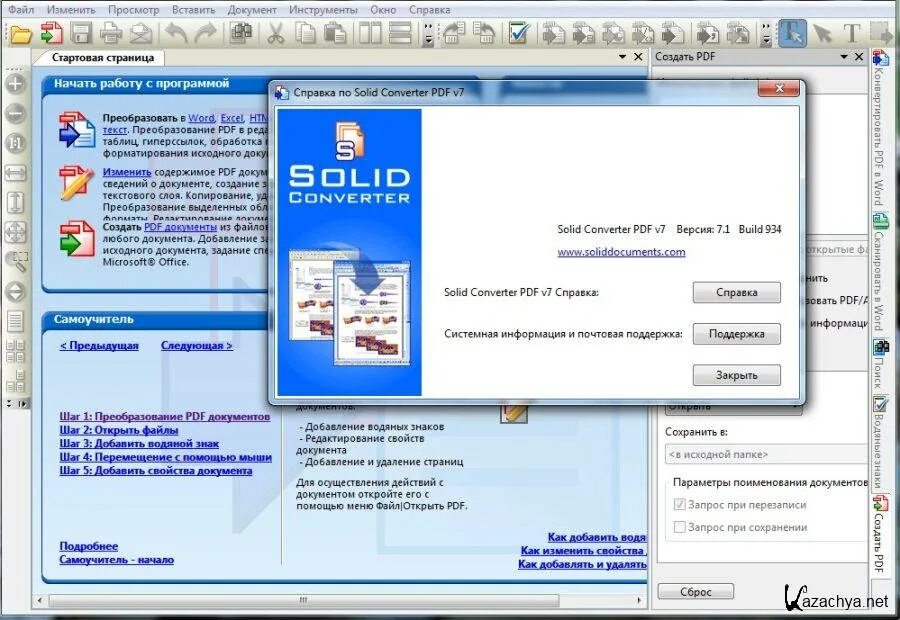900x620 pixels.
Task: Toggle the 'Запрос при сохранении' checkbox
Action: click(x=680, y=527)
